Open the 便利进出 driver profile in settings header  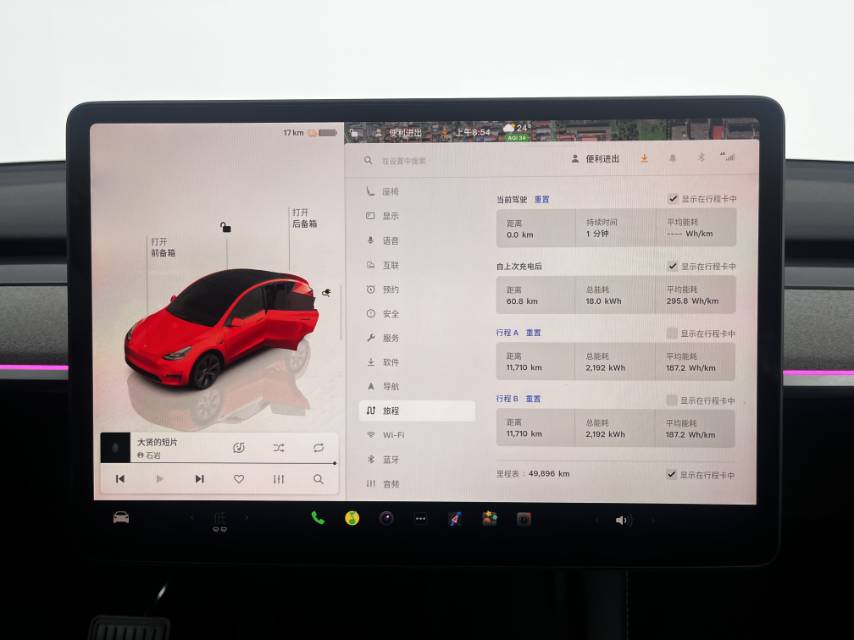595,159
